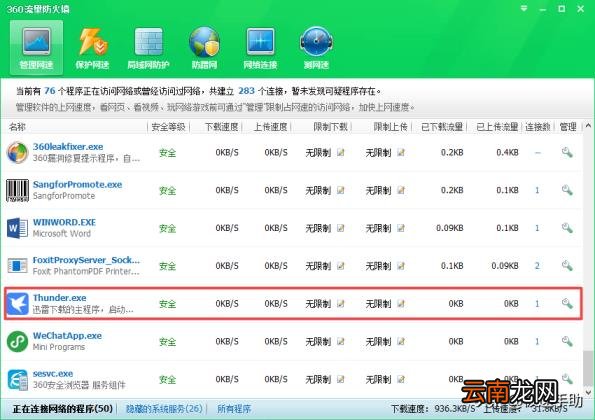The image size is (595, 420).
Task: Sort by 下载速度 column header
Action: coord(222,127)
